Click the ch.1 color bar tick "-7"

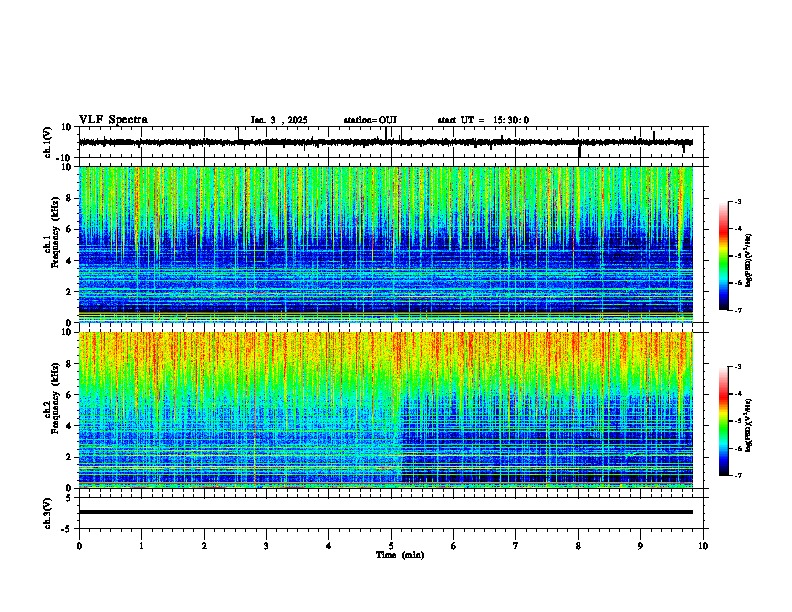pyautogui.click(x=738, y=310)
